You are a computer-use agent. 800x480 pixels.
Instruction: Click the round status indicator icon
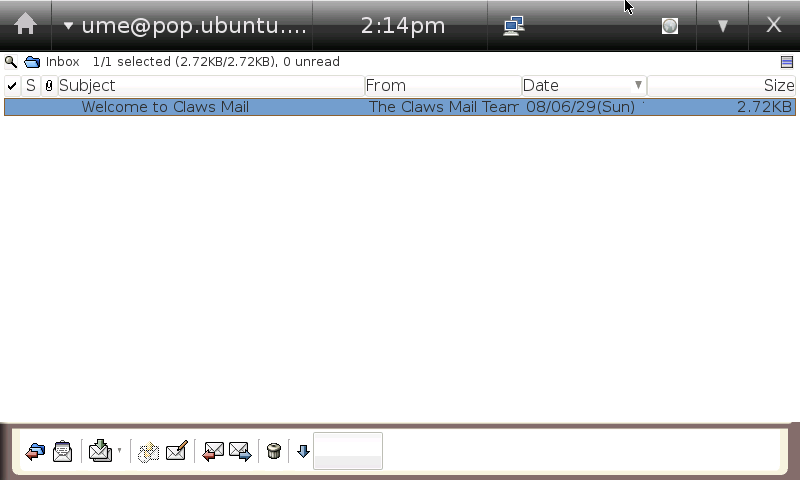coord(670,26)
